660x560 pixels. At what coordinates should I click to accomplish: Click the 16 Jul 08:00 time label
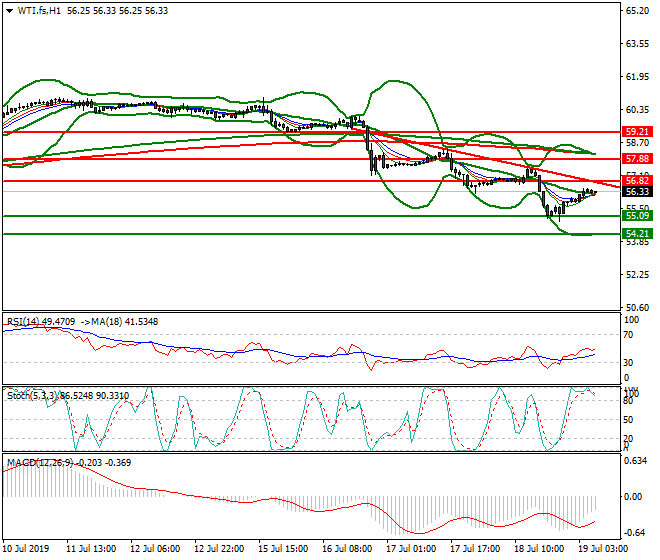pos(347,549)
